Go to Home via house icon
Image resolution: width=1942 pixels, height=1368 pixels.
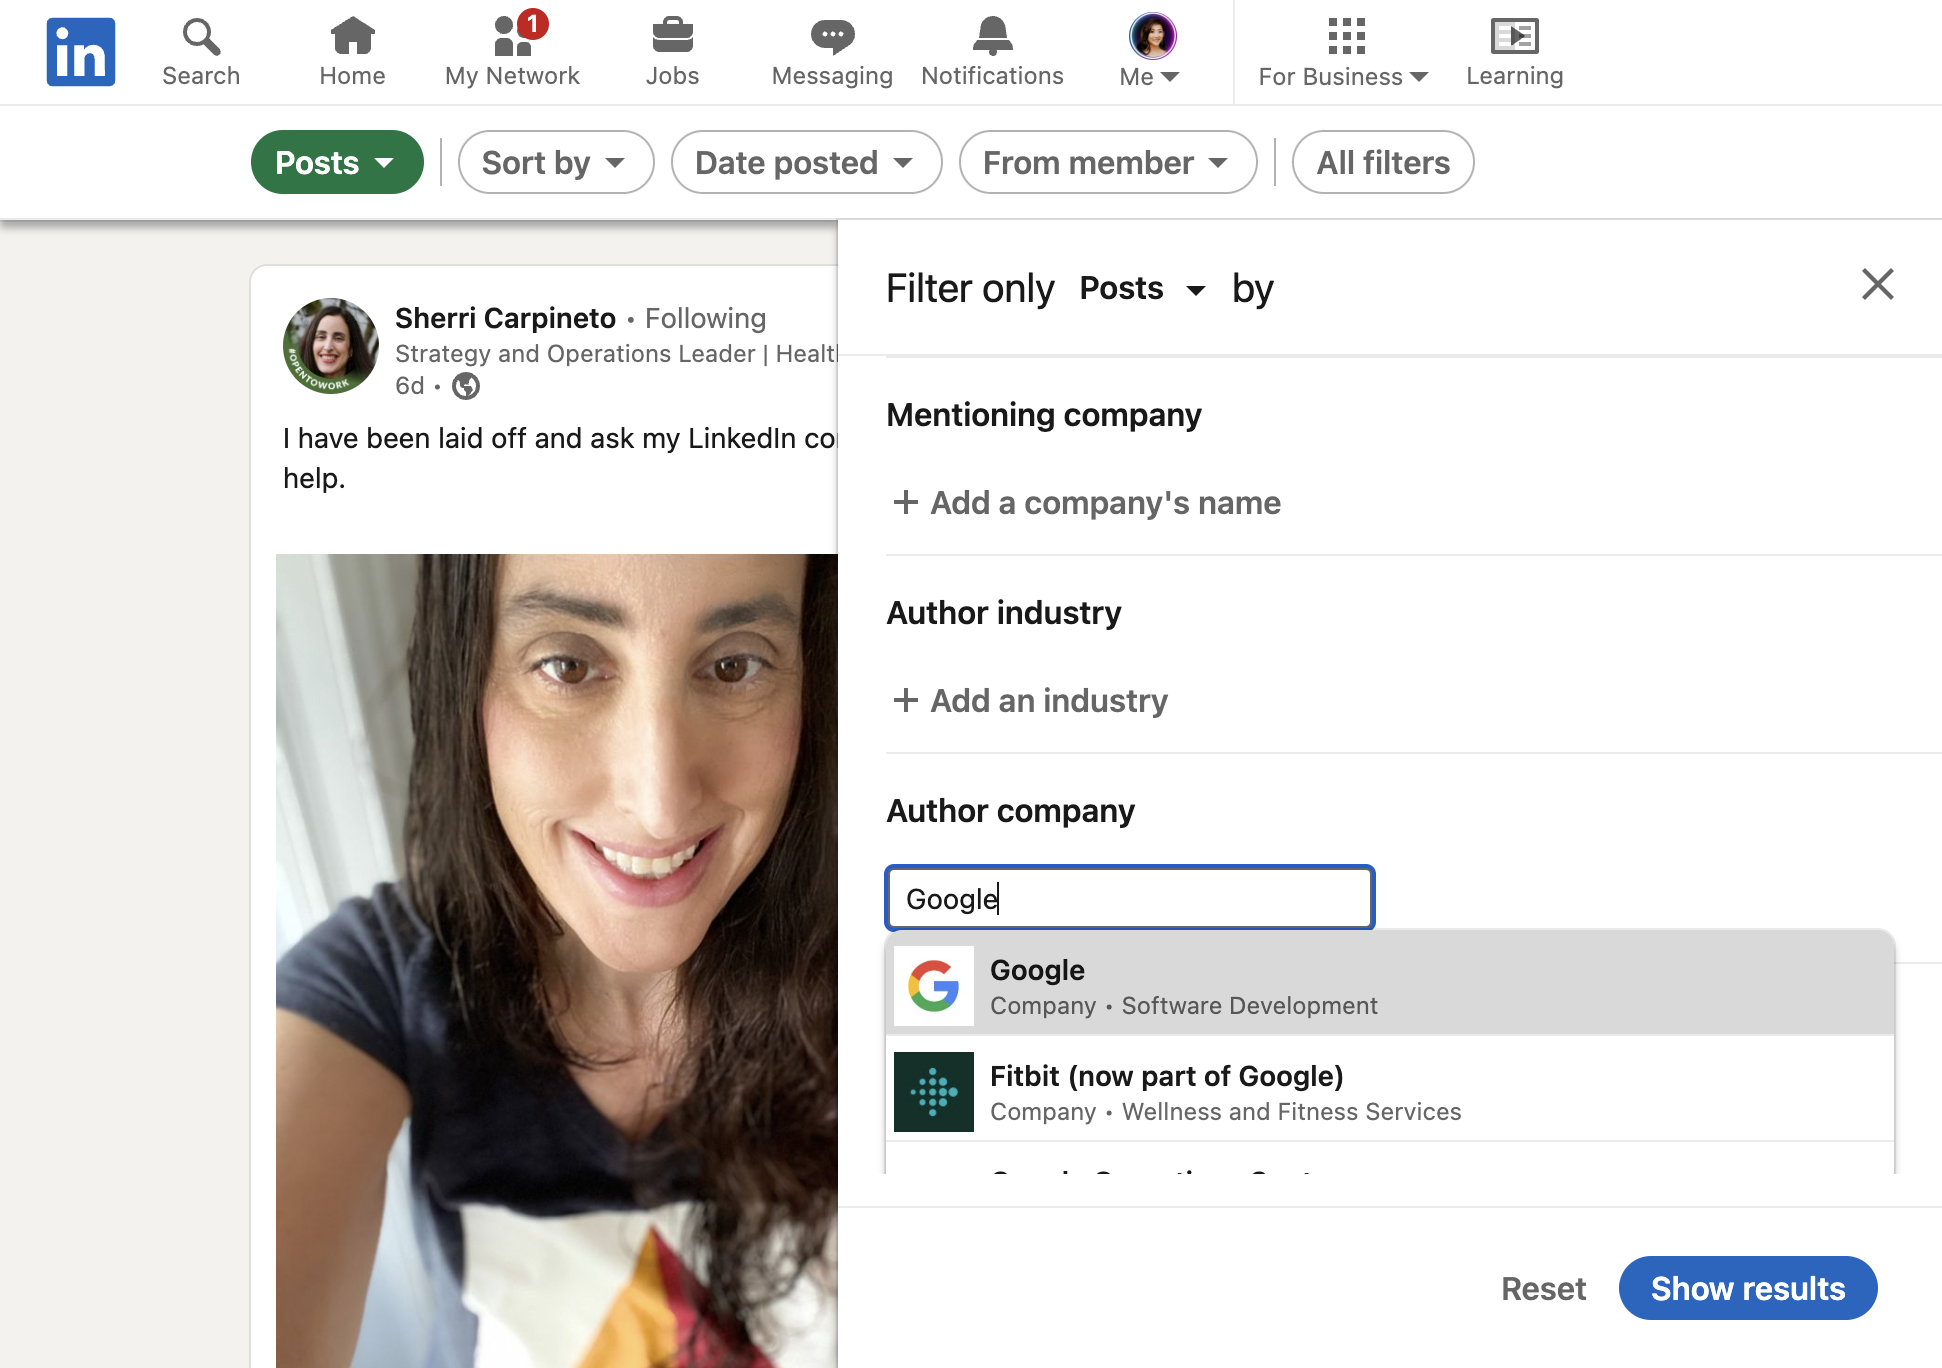(352, 37)
